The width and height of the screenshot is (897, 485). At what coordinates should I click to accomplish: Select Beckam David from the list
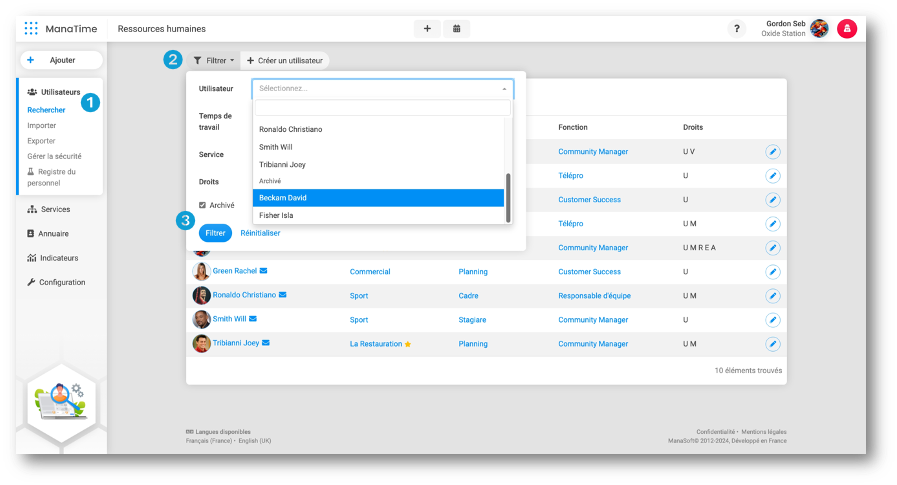point(378,198)
